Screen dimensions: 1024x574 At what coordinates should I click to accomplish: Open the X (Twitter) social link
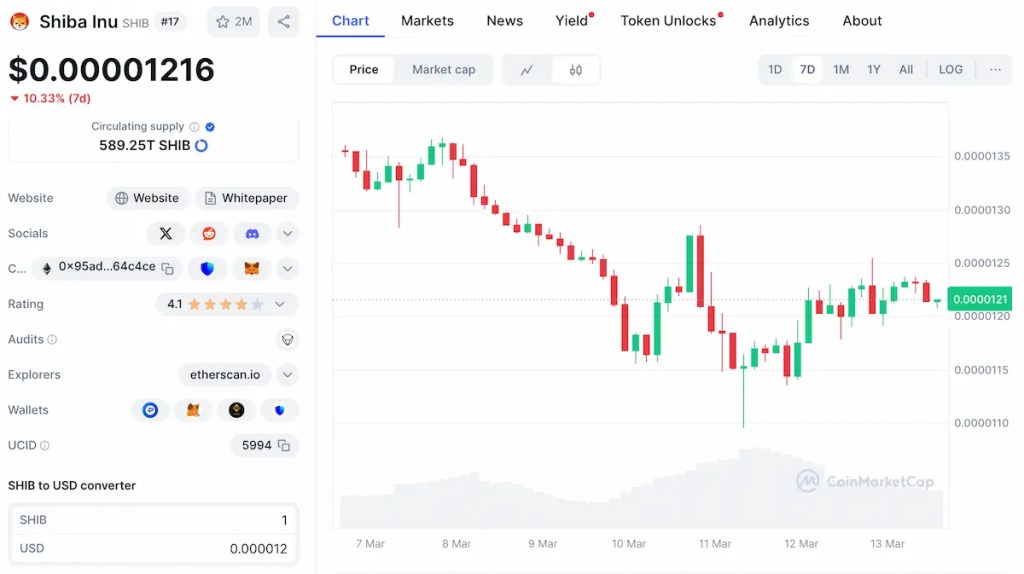tap(166, 233)
